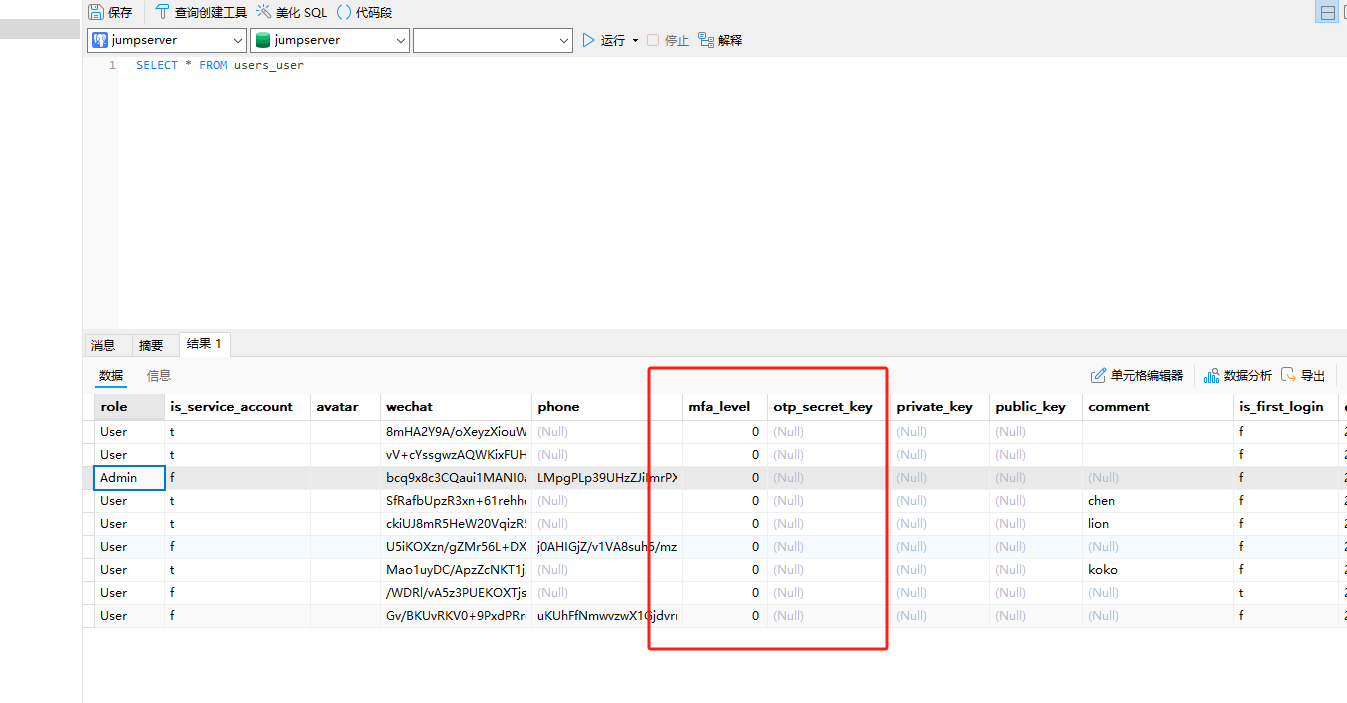This screenshot has height=703, width=1347.
Task: Select the 结果 1 tab
Action: [x=204, y=344]
